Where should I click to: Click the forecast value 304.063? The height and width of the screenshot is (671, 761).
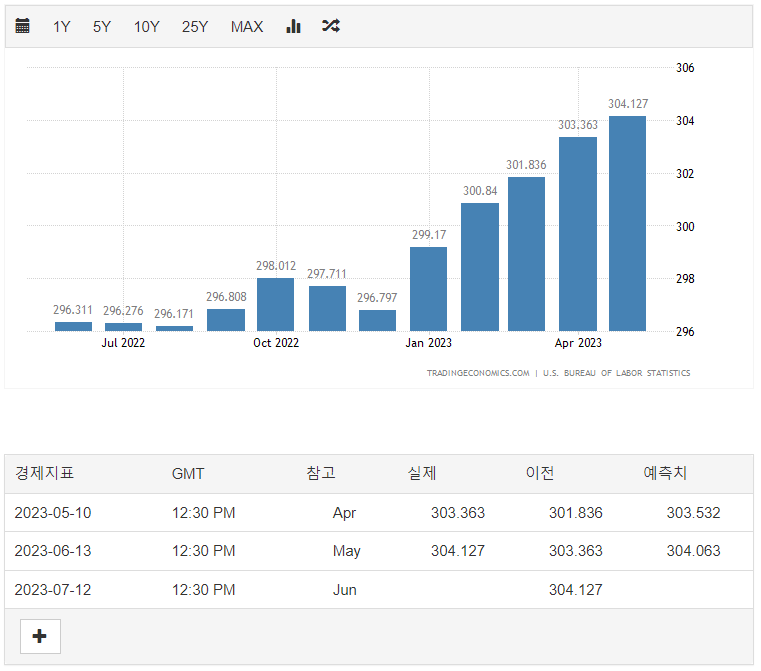(x=694, y=551)
